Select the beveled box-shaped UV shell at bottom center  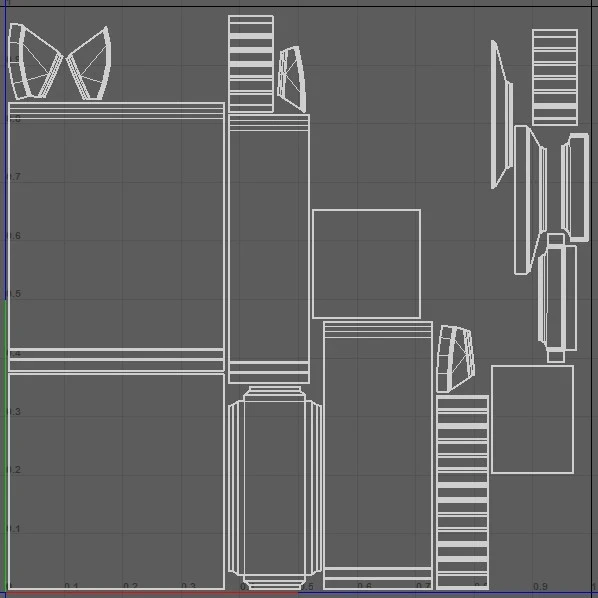click(x=275, y=488)
